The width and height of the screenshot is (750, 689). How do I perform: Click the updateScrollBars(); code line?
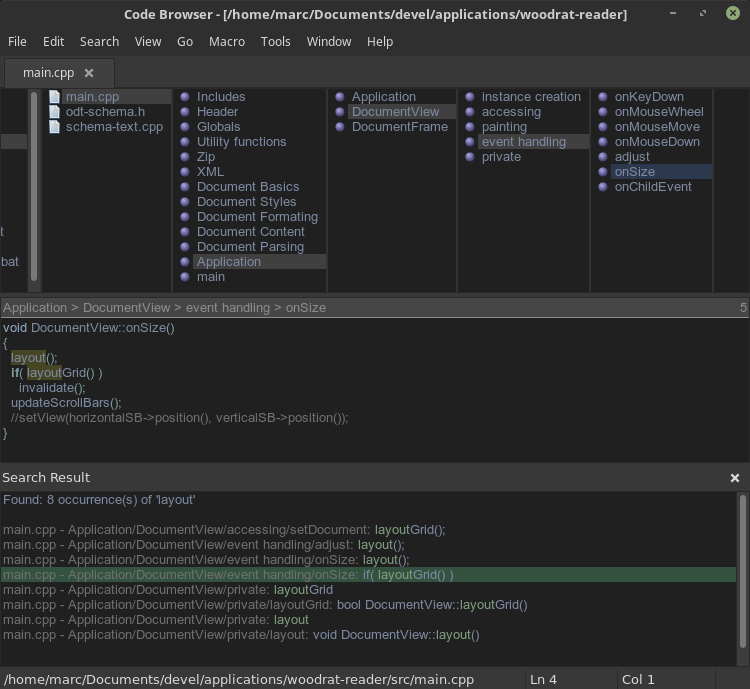[66, 403]
